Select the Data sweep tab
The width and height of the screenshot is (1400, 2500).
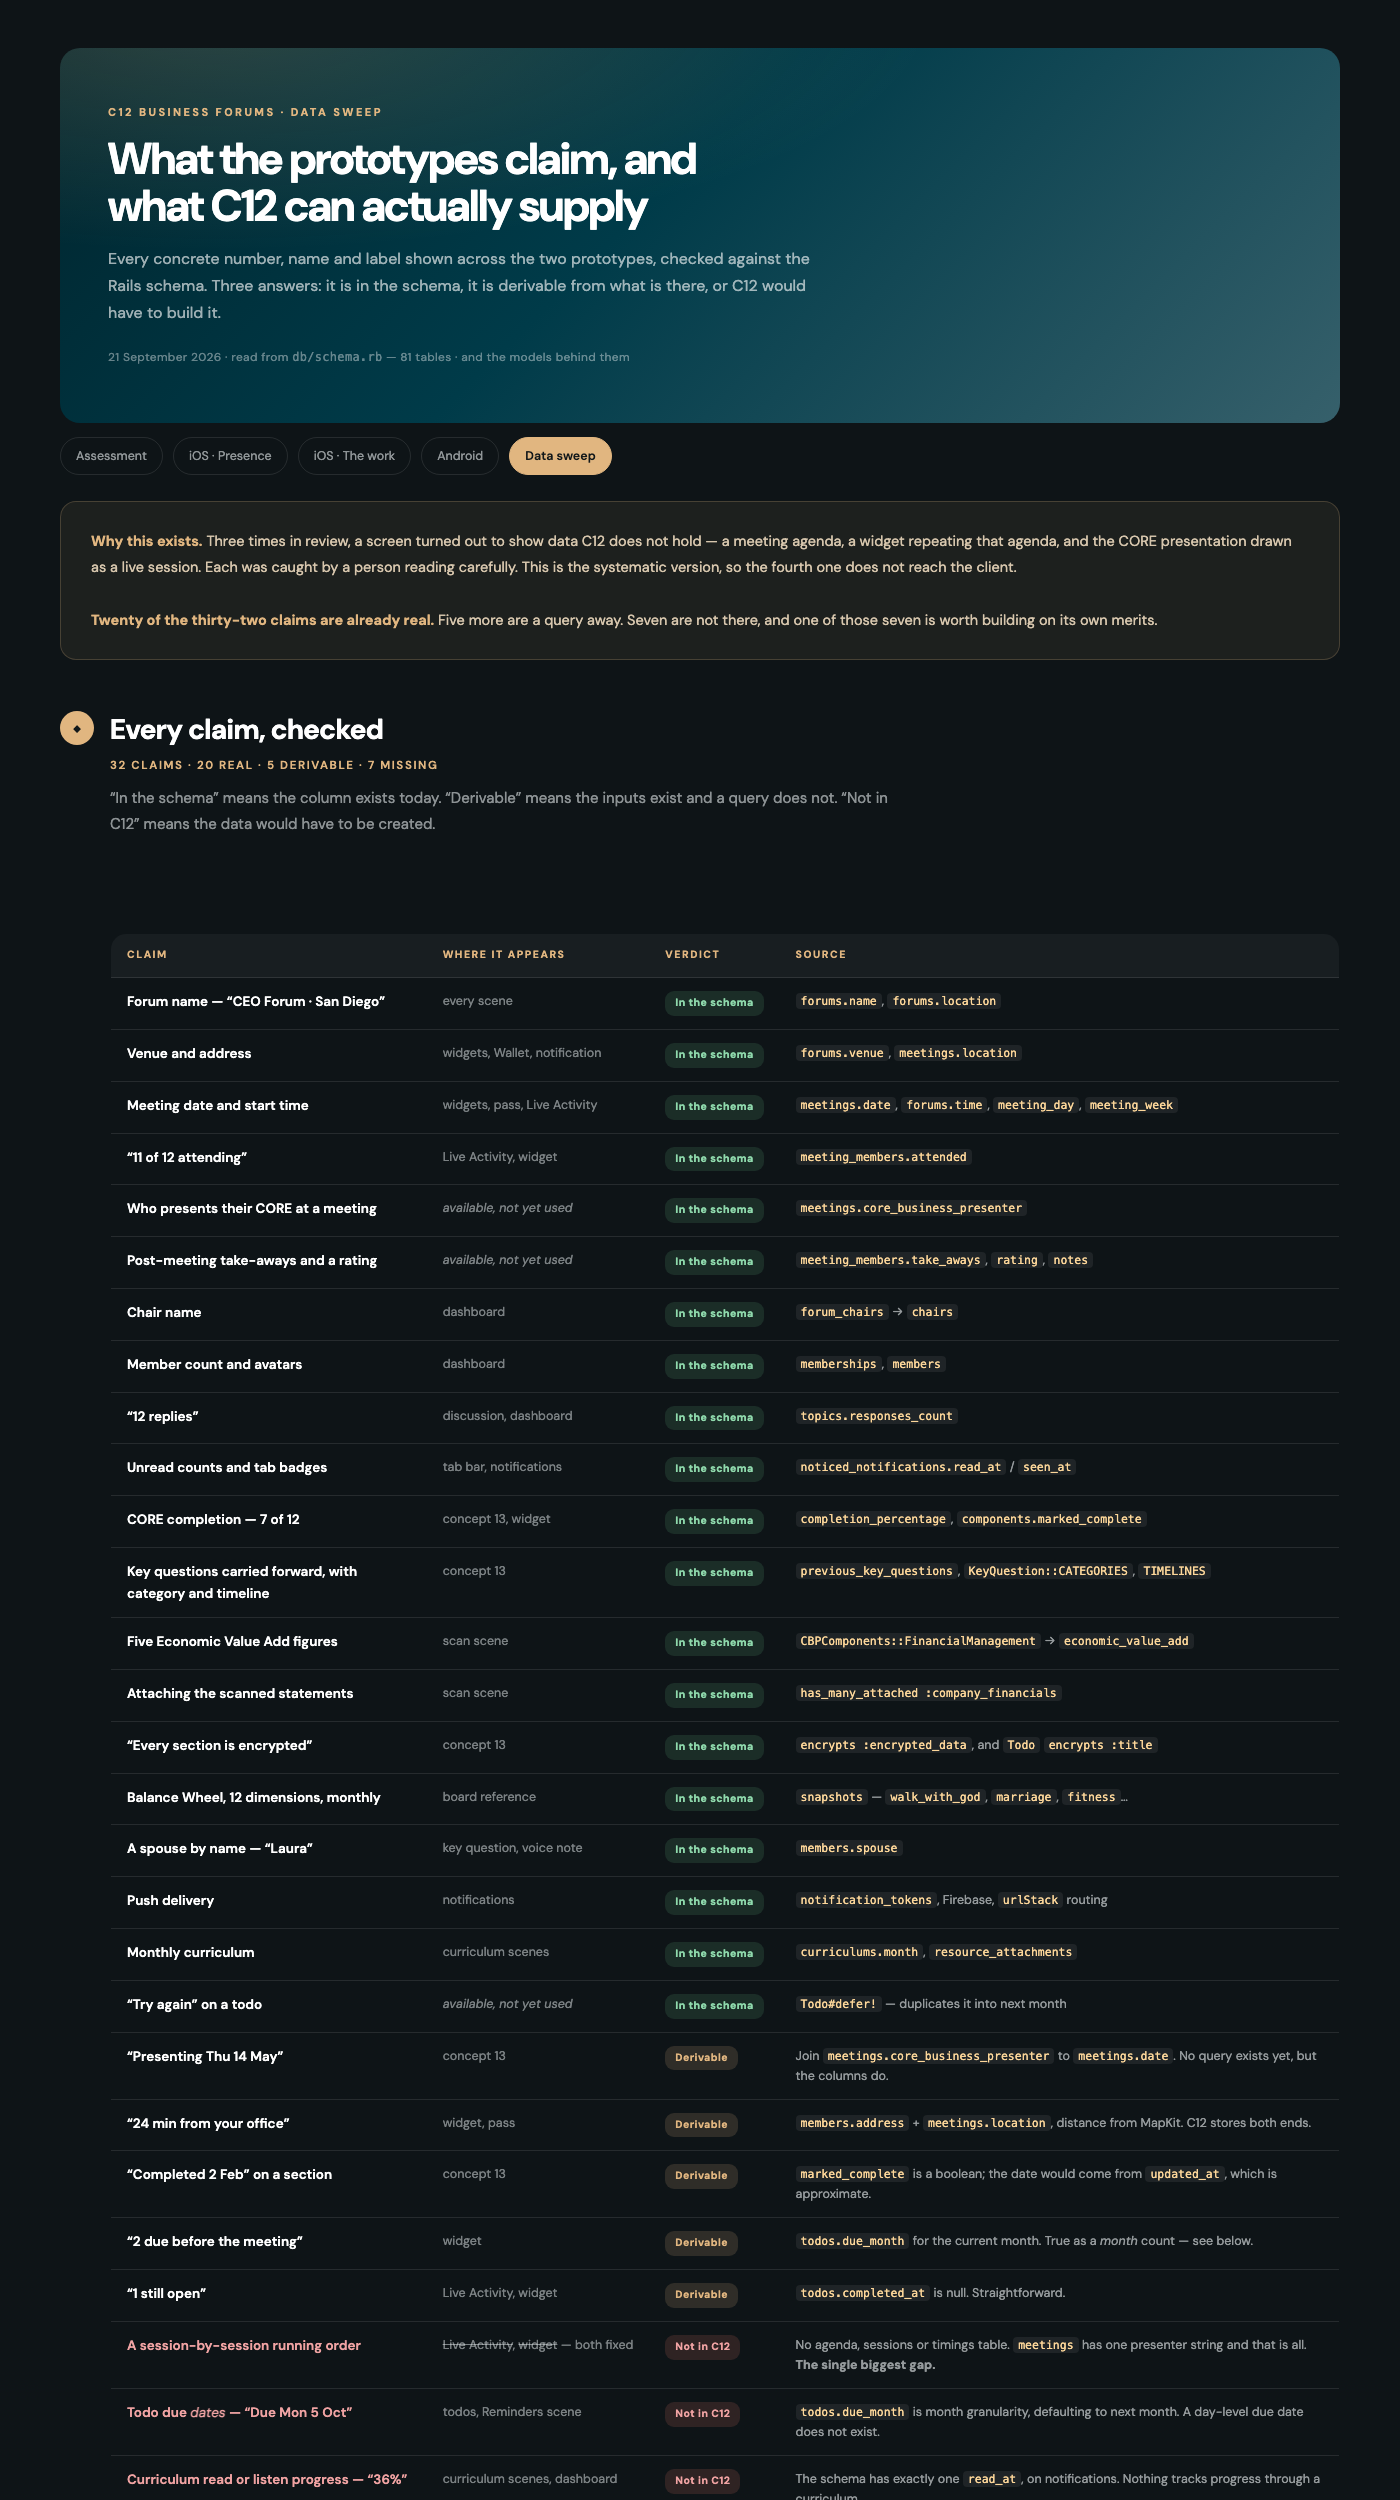(560, 456)
